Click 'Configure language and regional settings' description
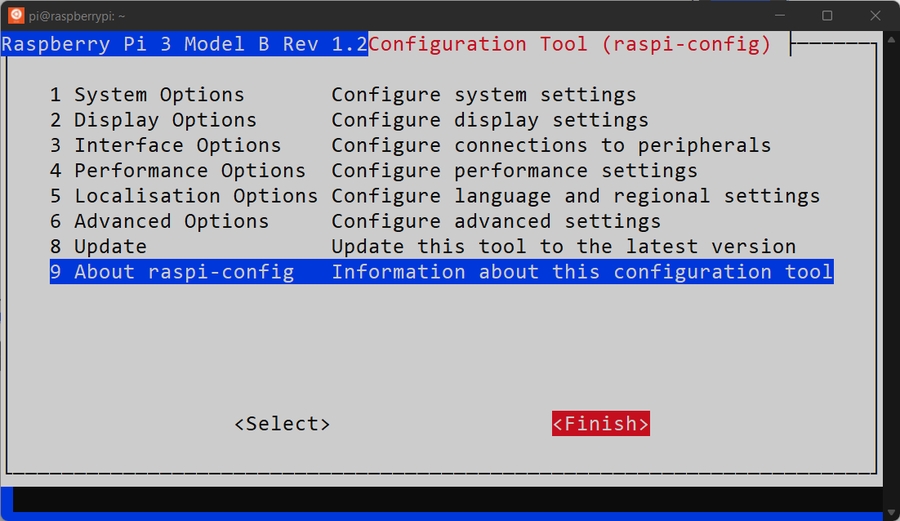The image size is (900, 521). point(576,196)
